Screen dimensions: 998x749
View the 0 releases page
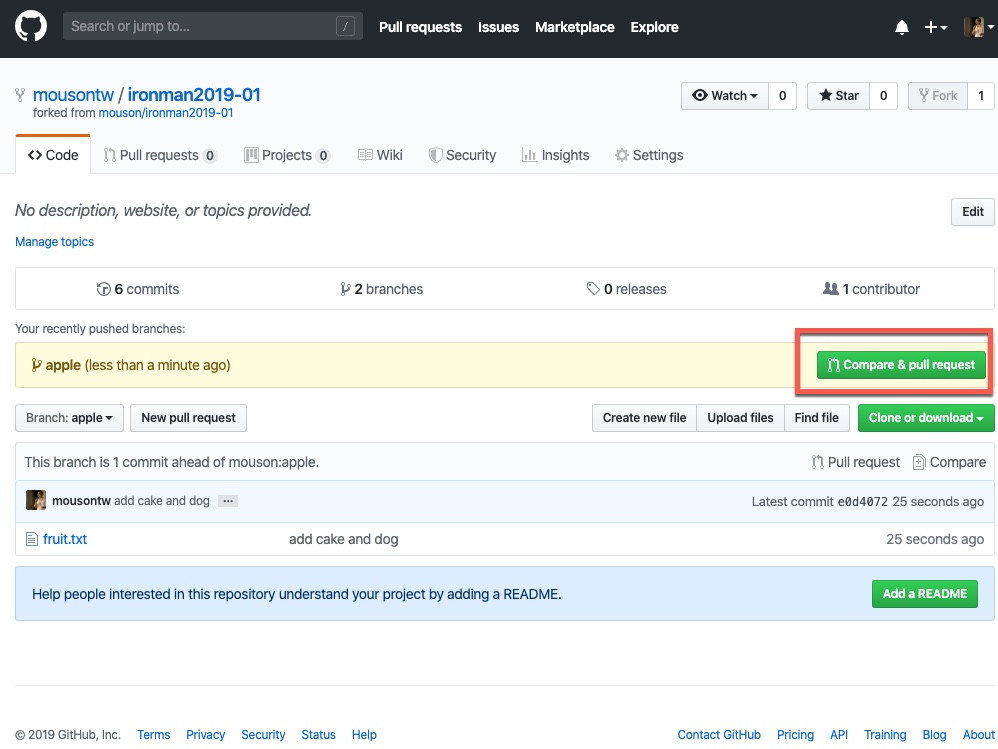(626, 289)
